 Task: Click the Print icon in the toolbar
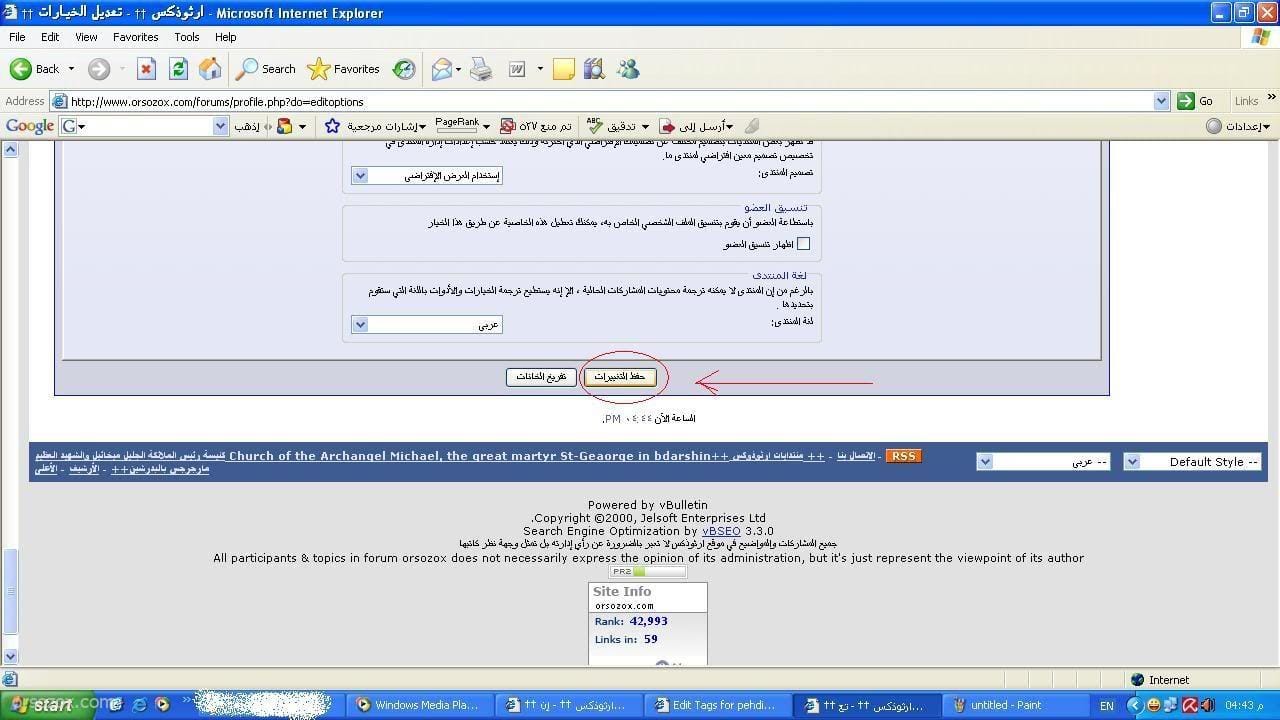click(x=481, y=69)
